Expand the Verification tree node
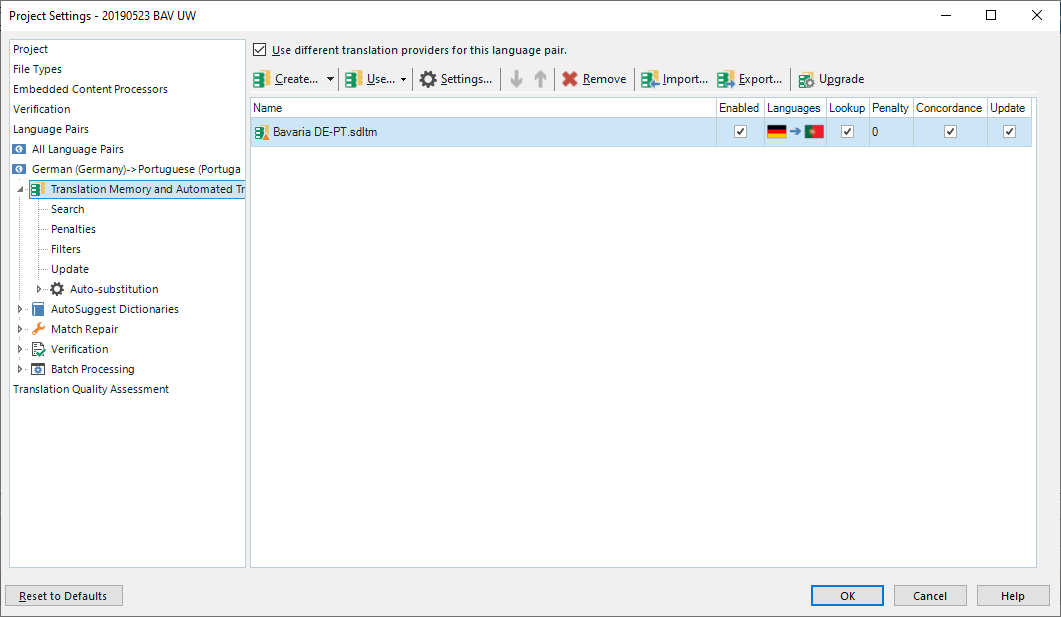The image size is (1061, 617). (20, 349)
